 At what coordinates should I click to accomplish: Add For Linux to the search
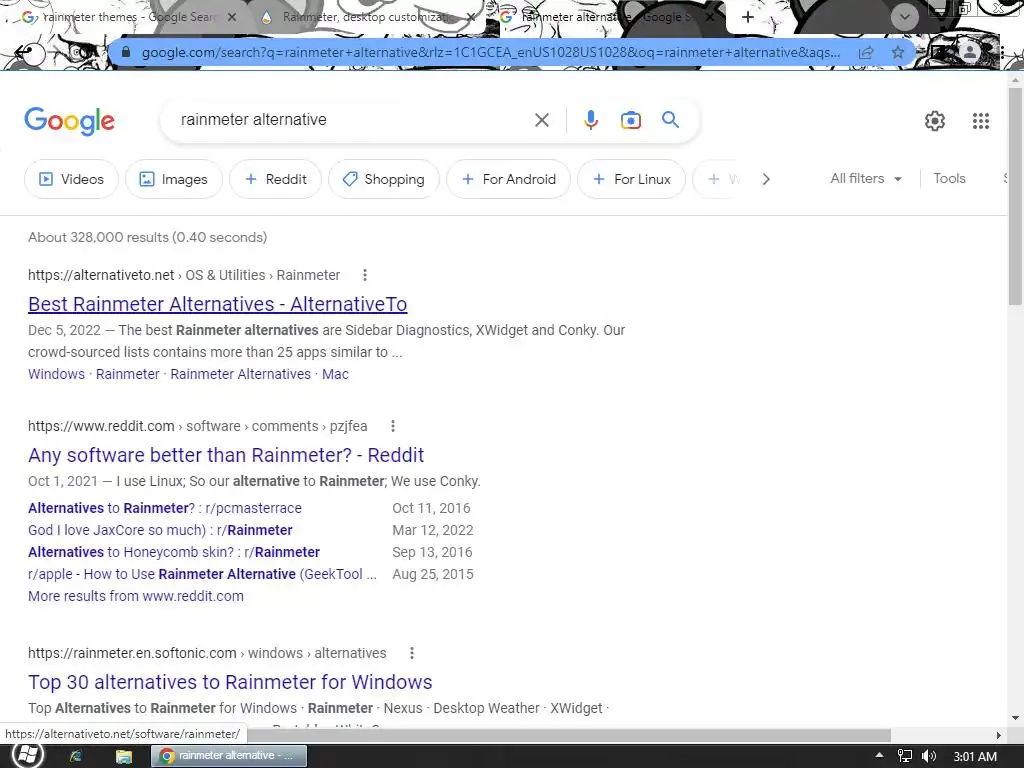(632, 179)
